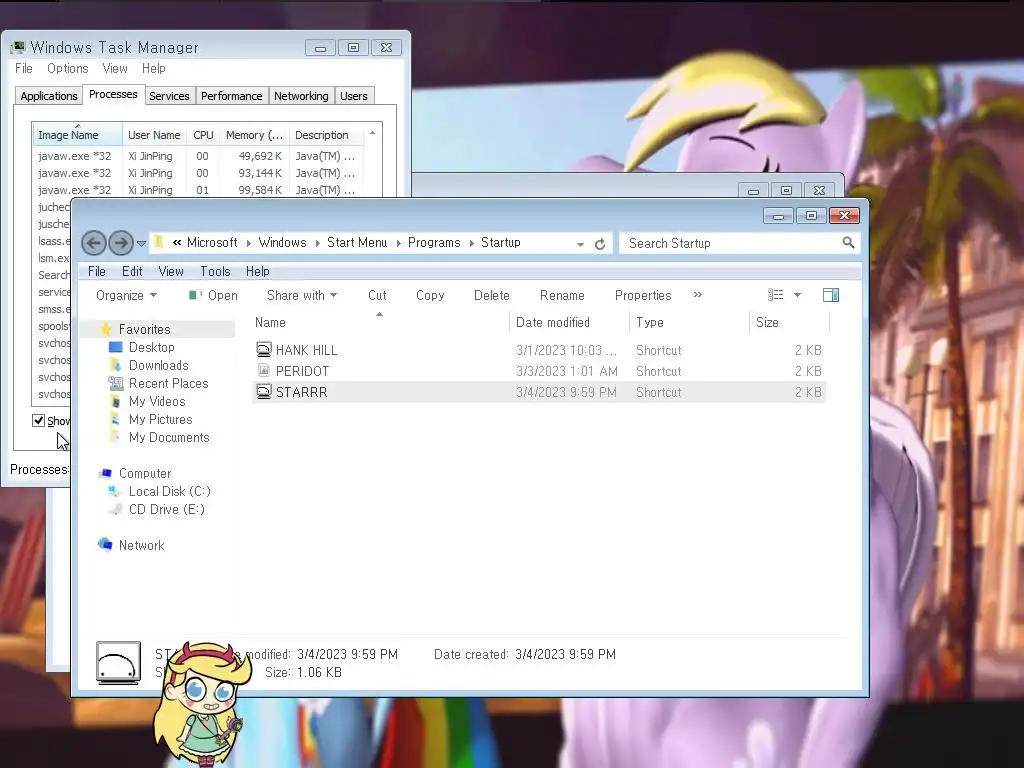This screenshot has height=768, width=1024.
Task: Click the STARRR thumbnail in details pane
Action: coord(118,663)
